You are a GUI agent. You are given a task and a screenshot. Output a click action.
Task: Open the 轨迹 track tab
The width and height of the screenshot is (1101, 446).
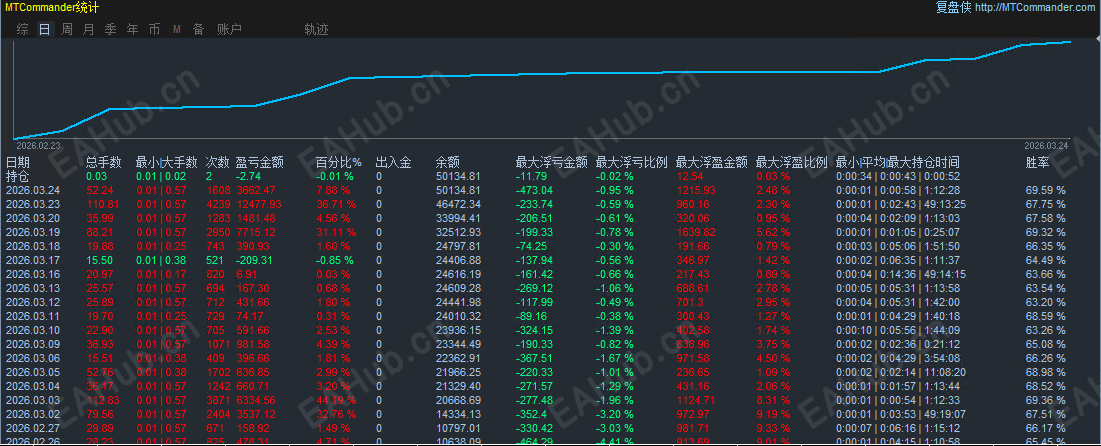point(316,29)
